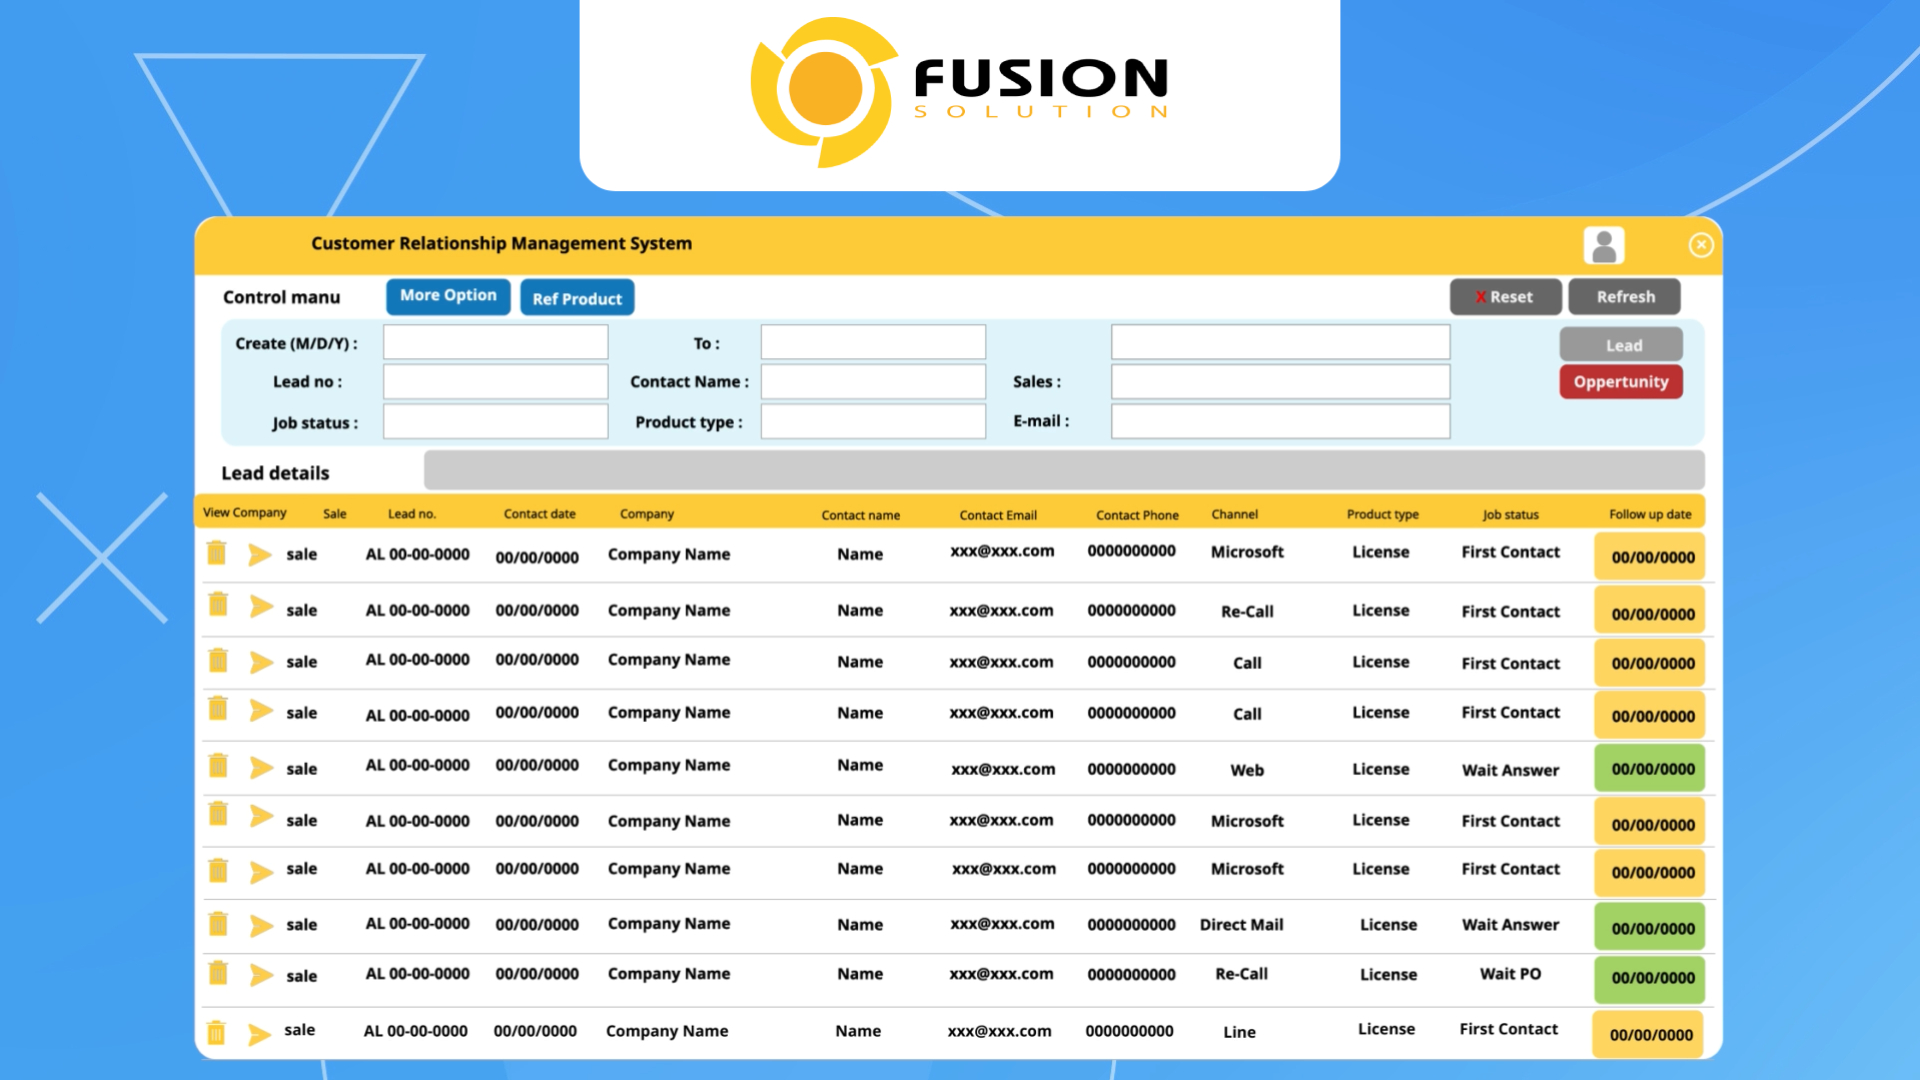Open the Line channel lead with arrow icon

pyautogui.click(x=259, y=1033)
